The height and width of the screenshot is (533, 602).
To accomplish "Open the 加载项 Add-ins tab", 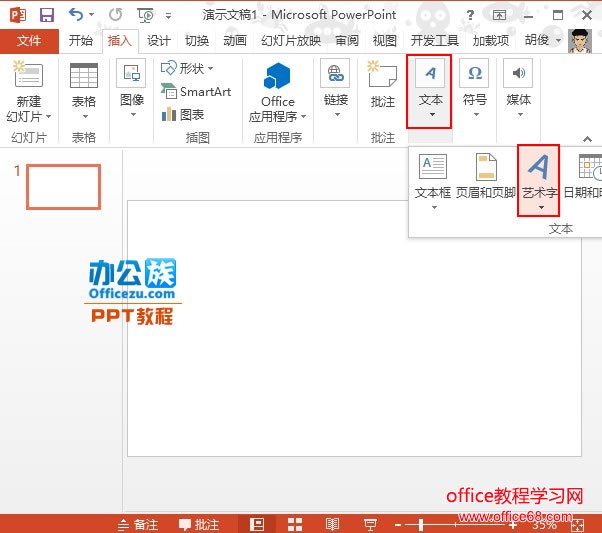I will click(x=491, y=40).
